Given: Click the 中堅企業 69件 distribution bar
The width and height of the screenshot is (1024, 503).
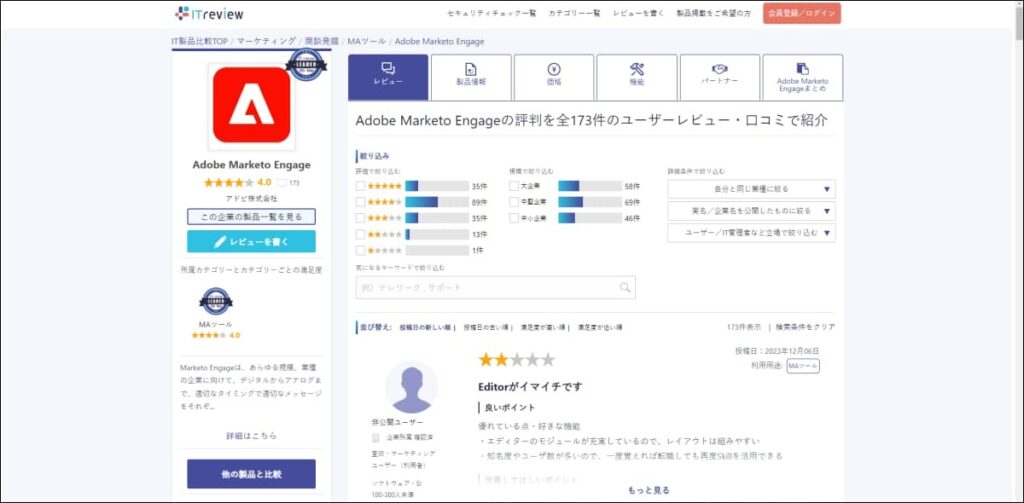Looking at the screenshot, I should pos(590,202).
